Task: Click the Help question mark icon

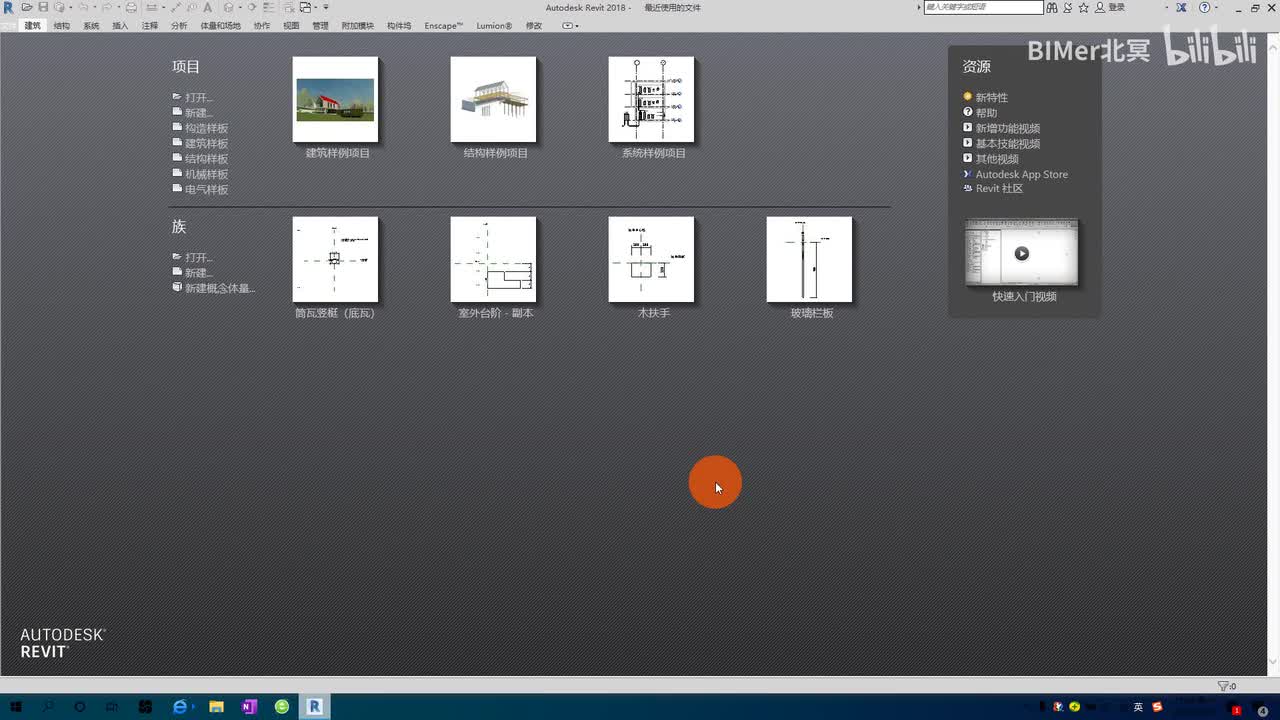Action: pyautogui.click(x=1204, y=8)
